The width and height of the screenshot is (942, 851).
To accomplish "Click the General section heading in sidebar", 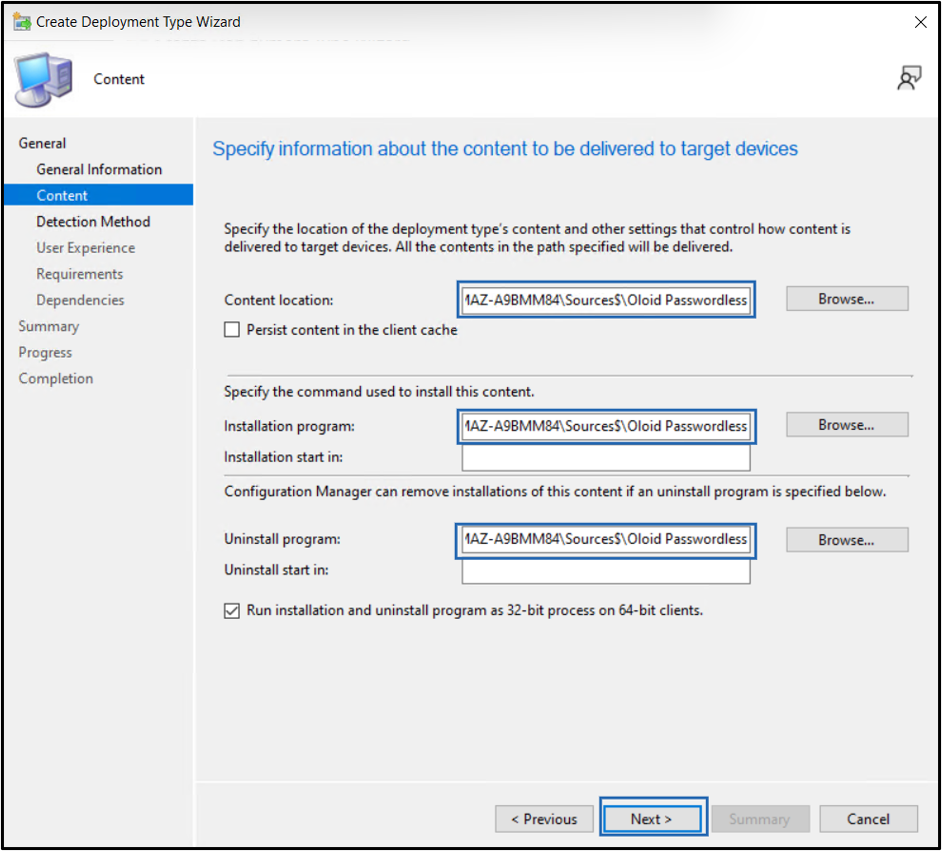I will (x=42, y=143).
